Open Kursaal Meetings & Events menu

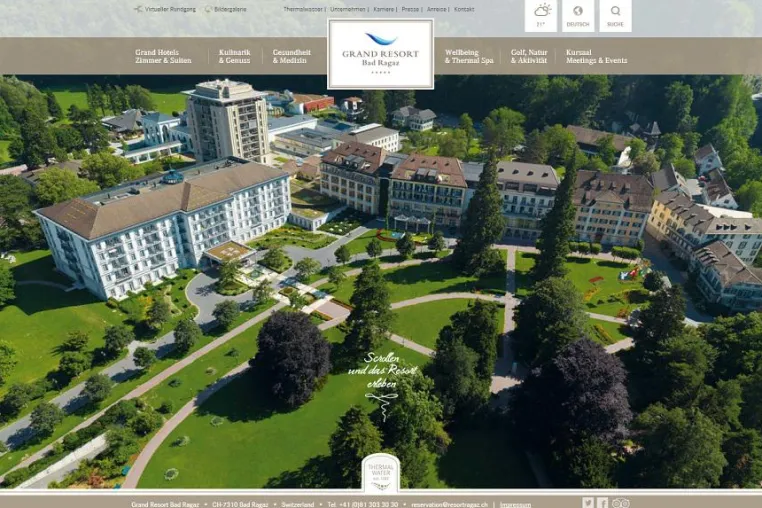[x=596, y=56]
